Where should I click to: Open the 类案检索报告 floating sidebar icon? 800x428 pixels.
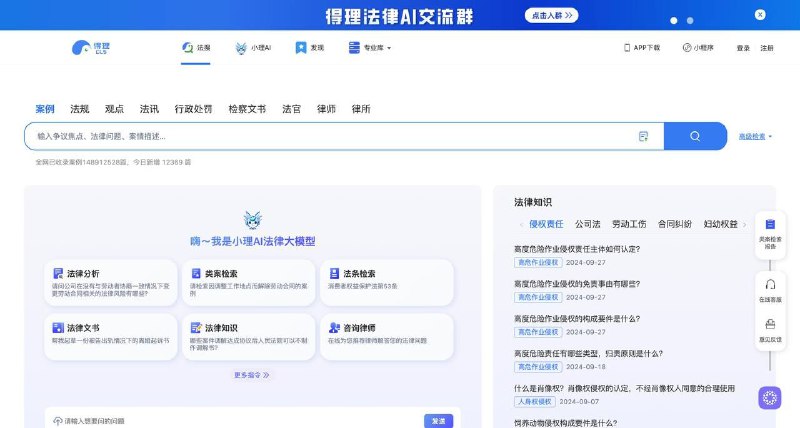pos(770,236)
